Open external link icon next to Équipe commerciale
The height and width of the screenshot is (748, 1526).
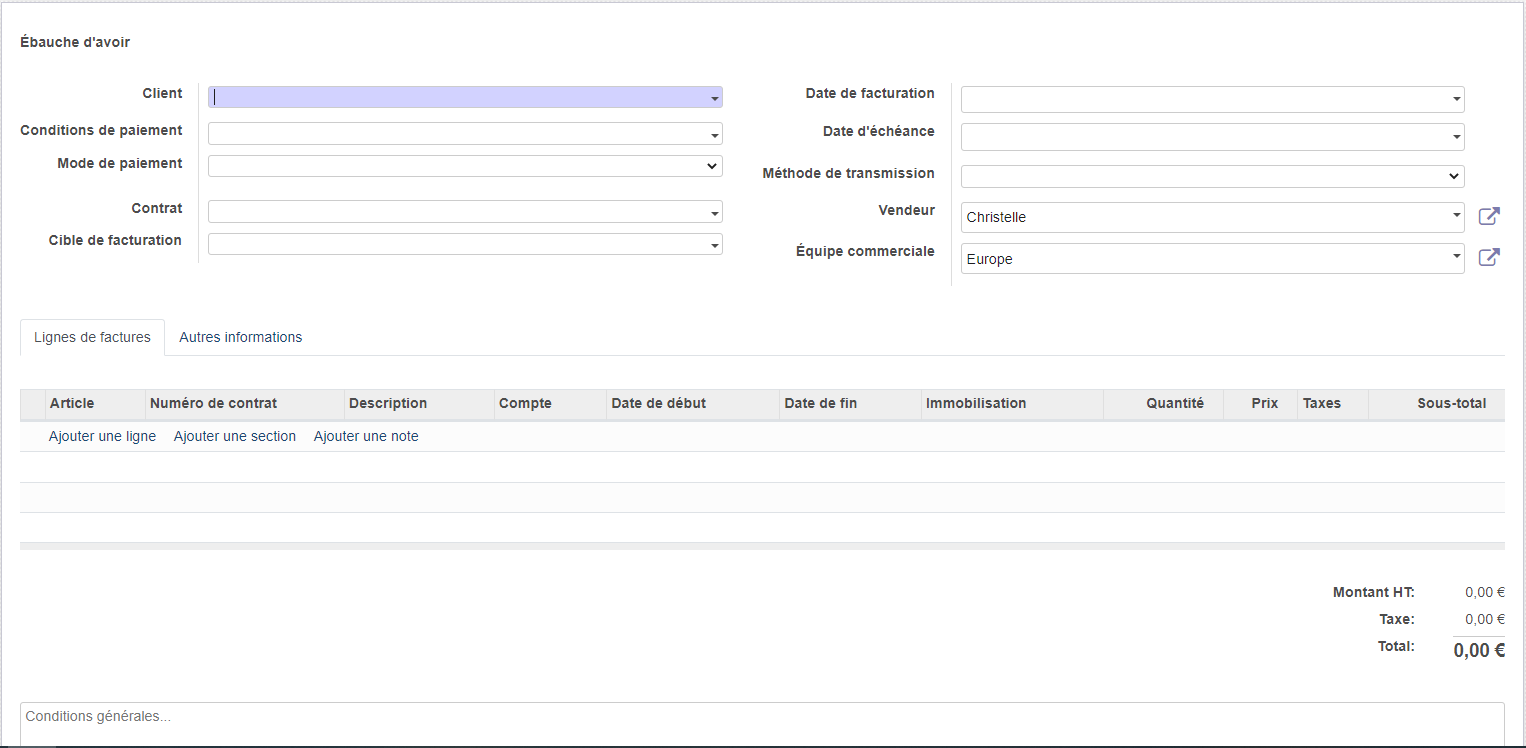click(x=1489, y=258)
